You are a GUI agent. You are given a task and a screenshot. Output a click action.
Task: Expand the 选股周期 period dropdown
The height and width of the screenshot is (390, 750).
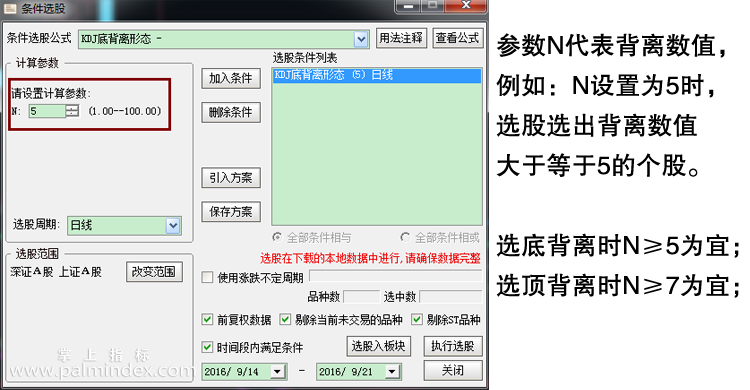point(173,225)
